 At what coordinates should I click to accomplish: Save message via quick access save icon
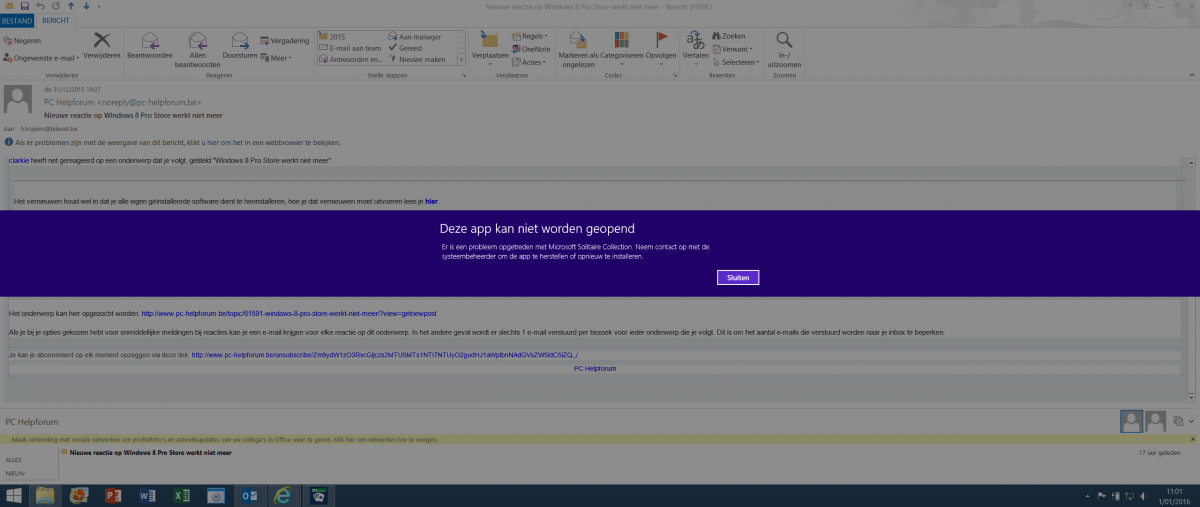(x=27, y=6)
